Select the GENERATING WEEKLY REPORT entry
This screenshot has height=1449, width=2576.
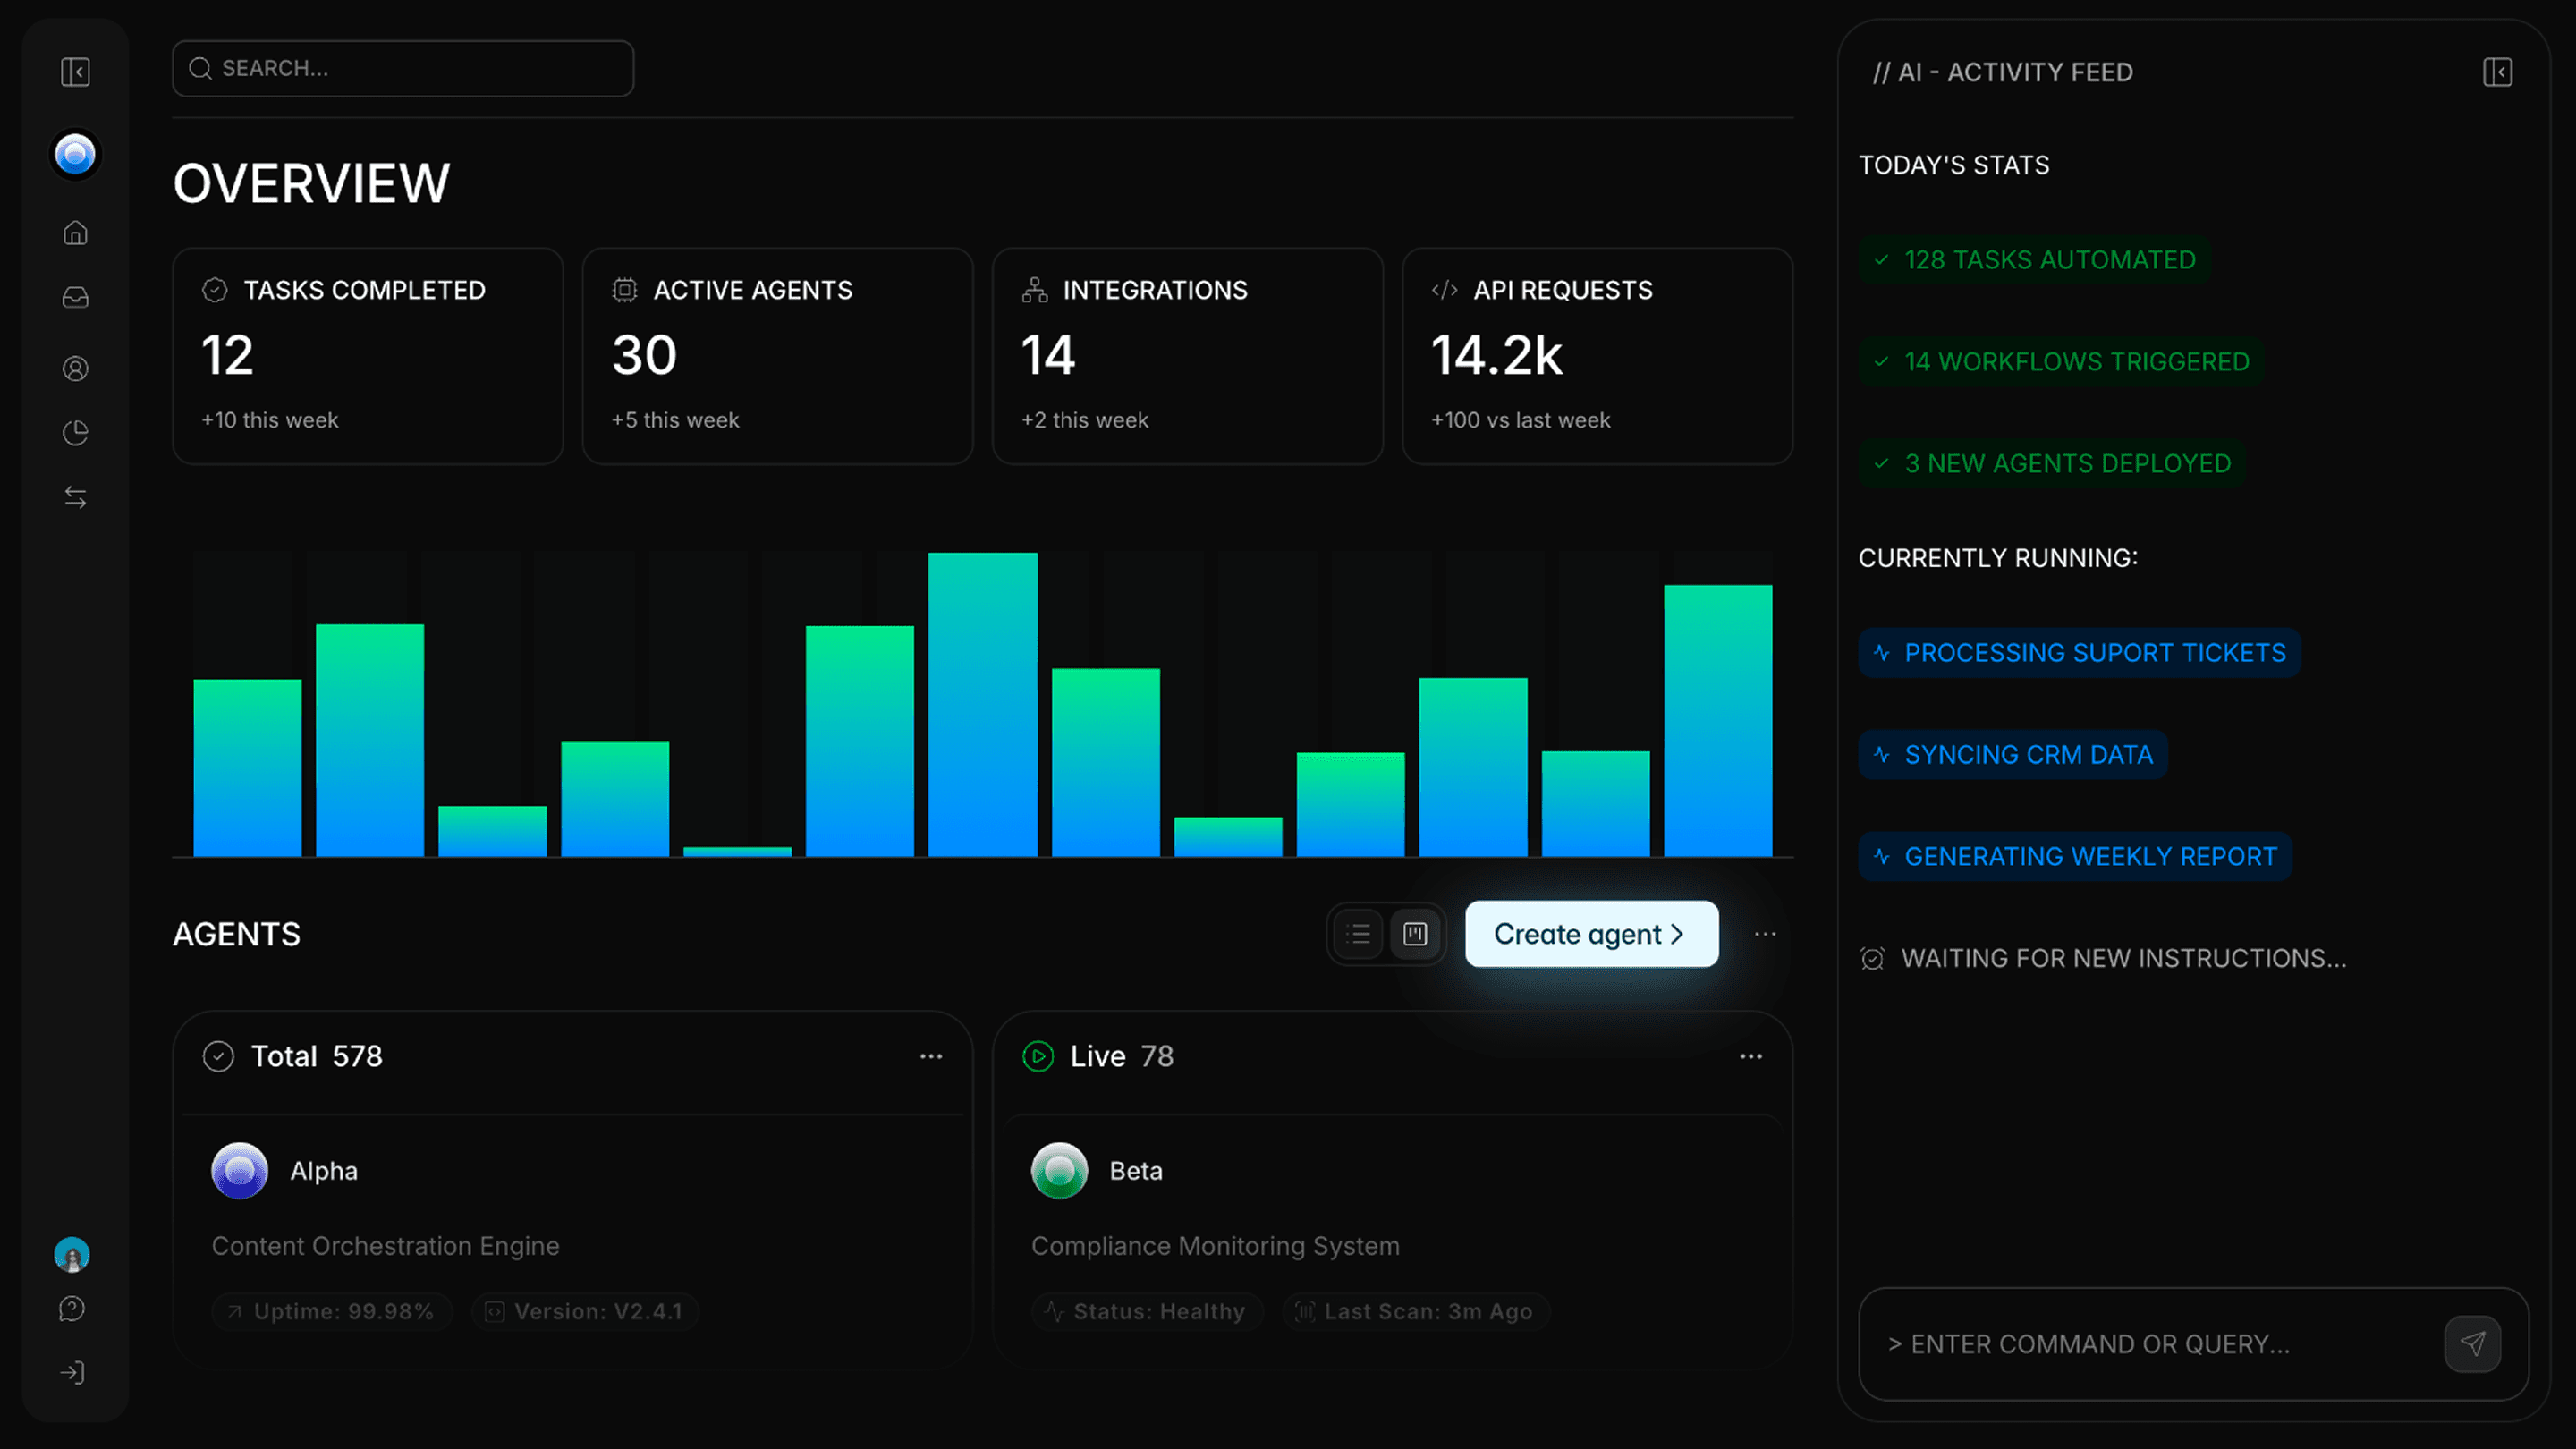click(x=2075, y=856)
